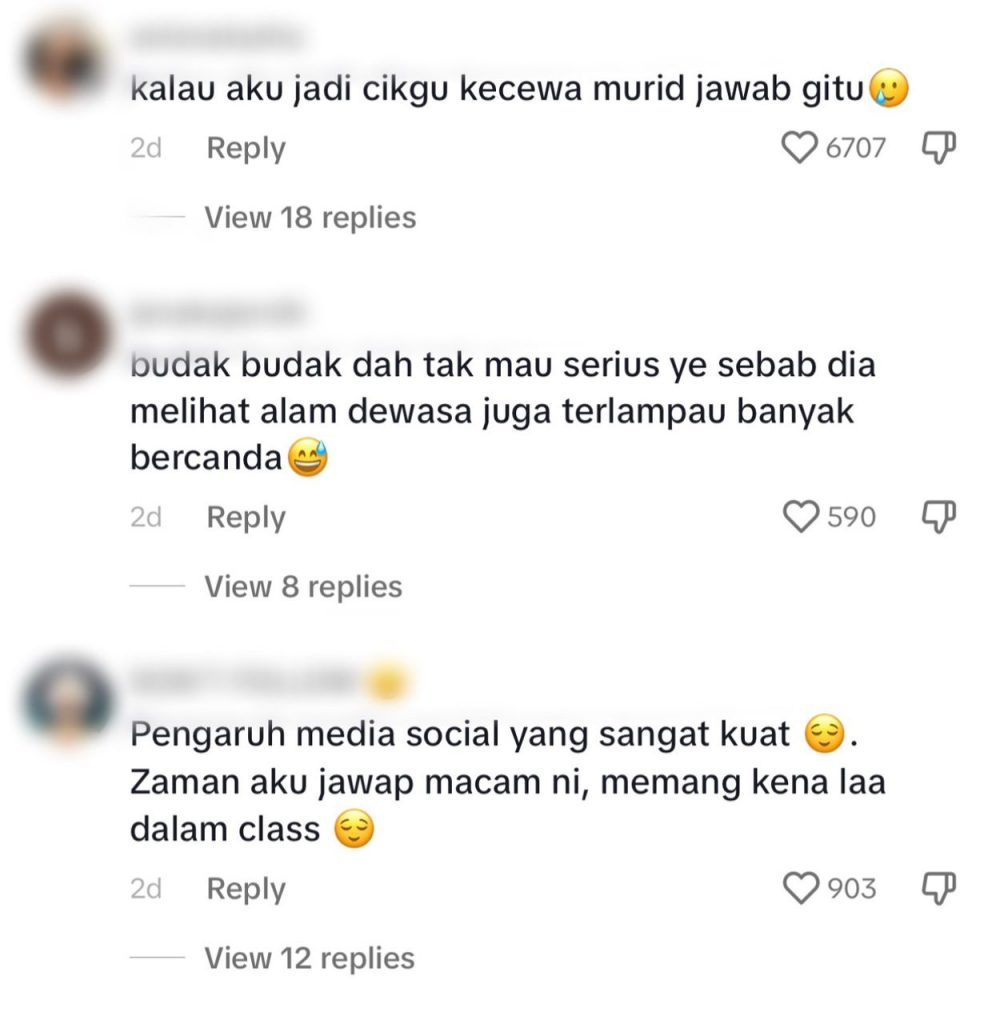Viewport: 992px width, 1024px height.
Task: Like the comment with 6707 likes
Action: pos(799,148)
